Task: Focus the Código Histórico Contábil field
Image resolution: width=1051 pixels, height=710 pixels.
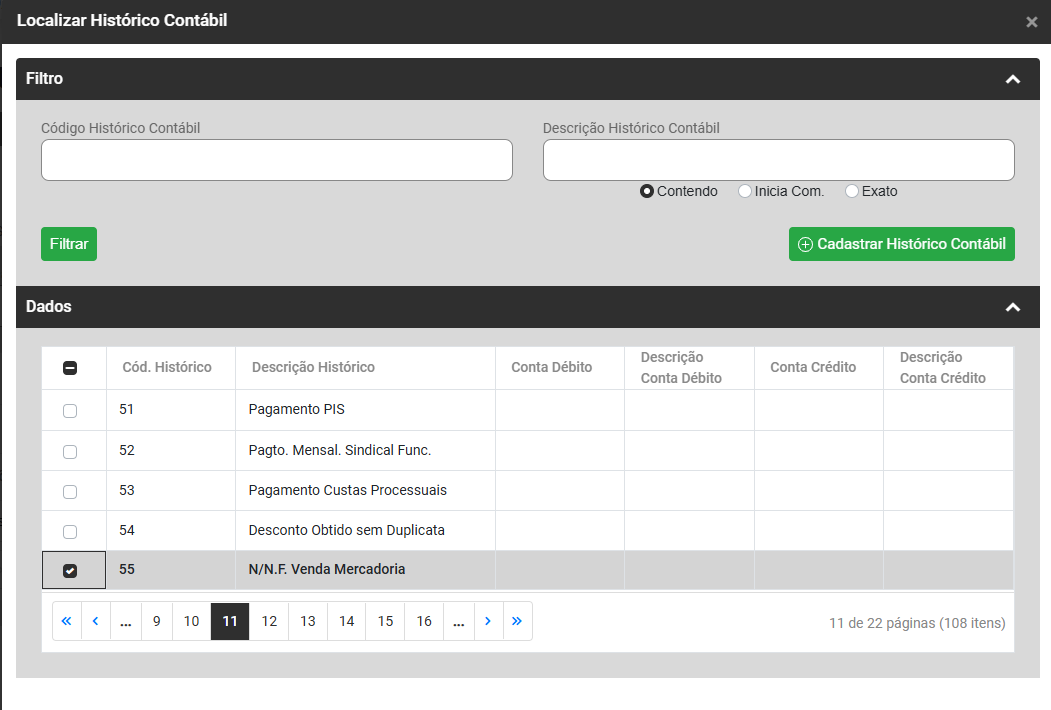Action: coord(276,160)
